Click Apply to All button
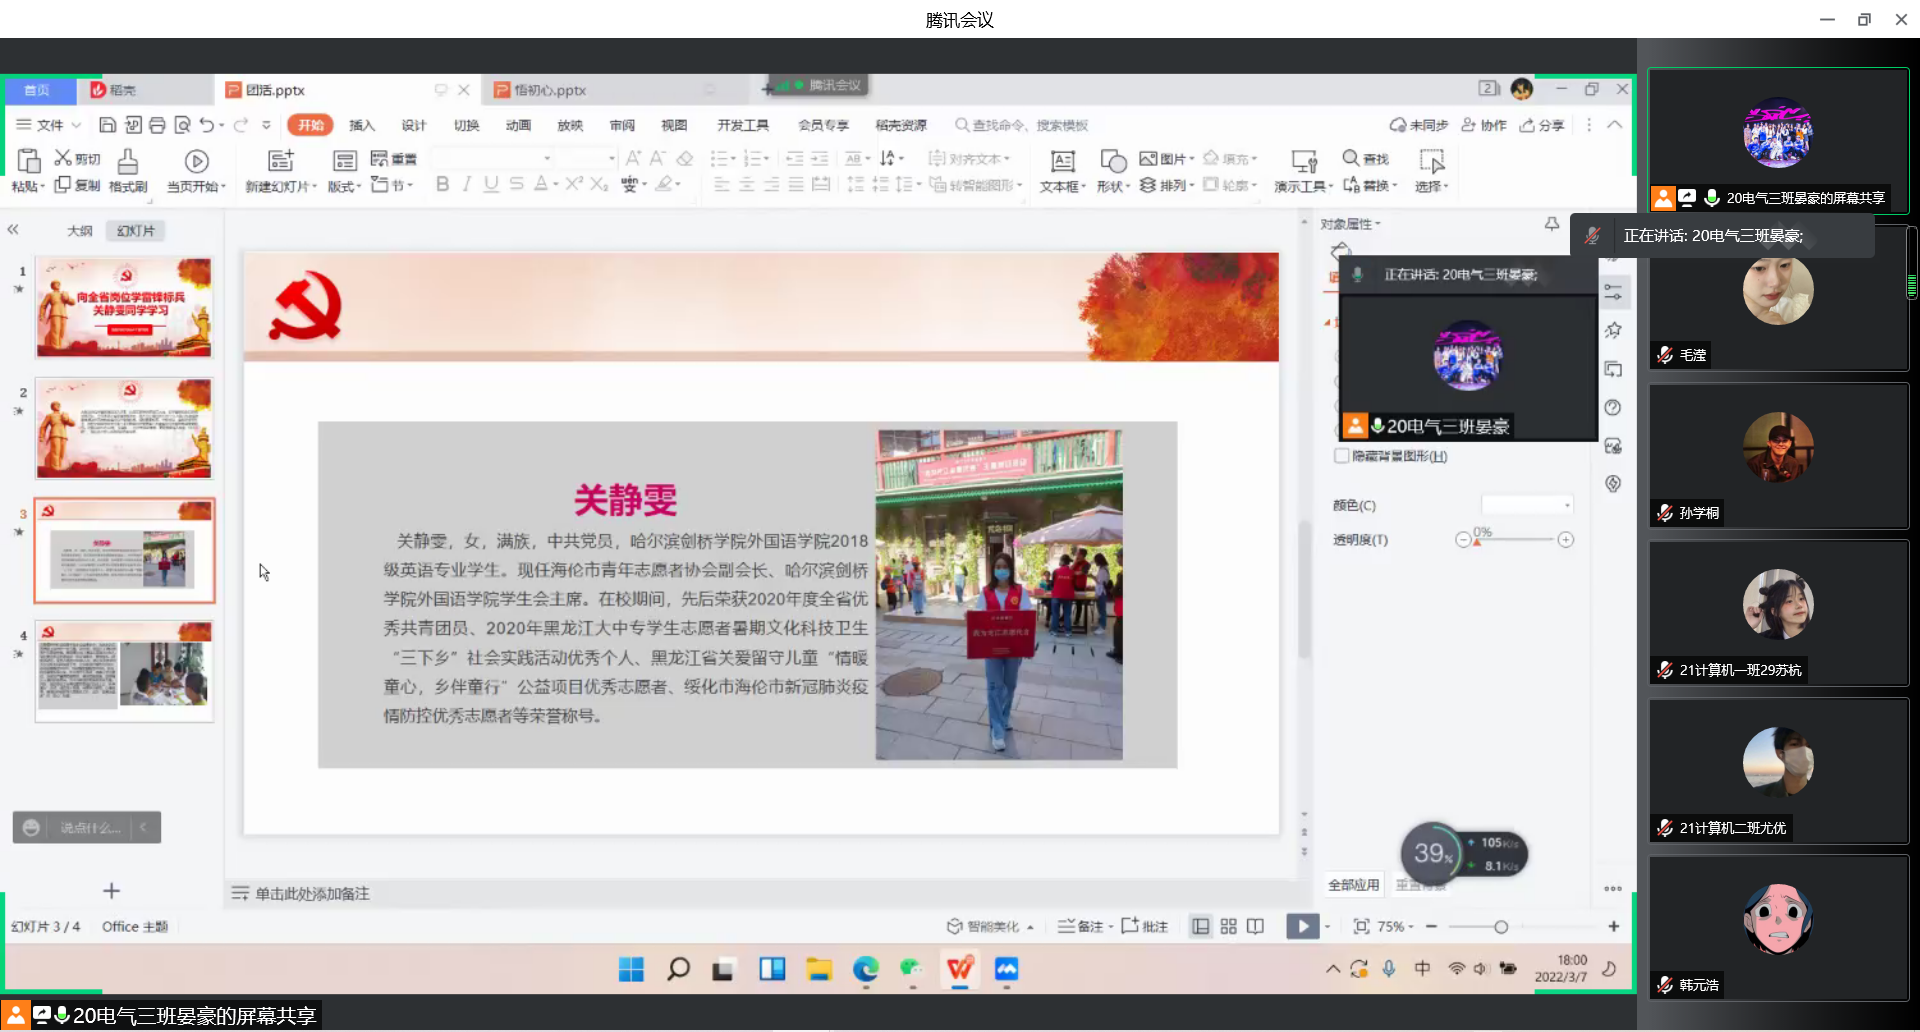 point(1354,884)
